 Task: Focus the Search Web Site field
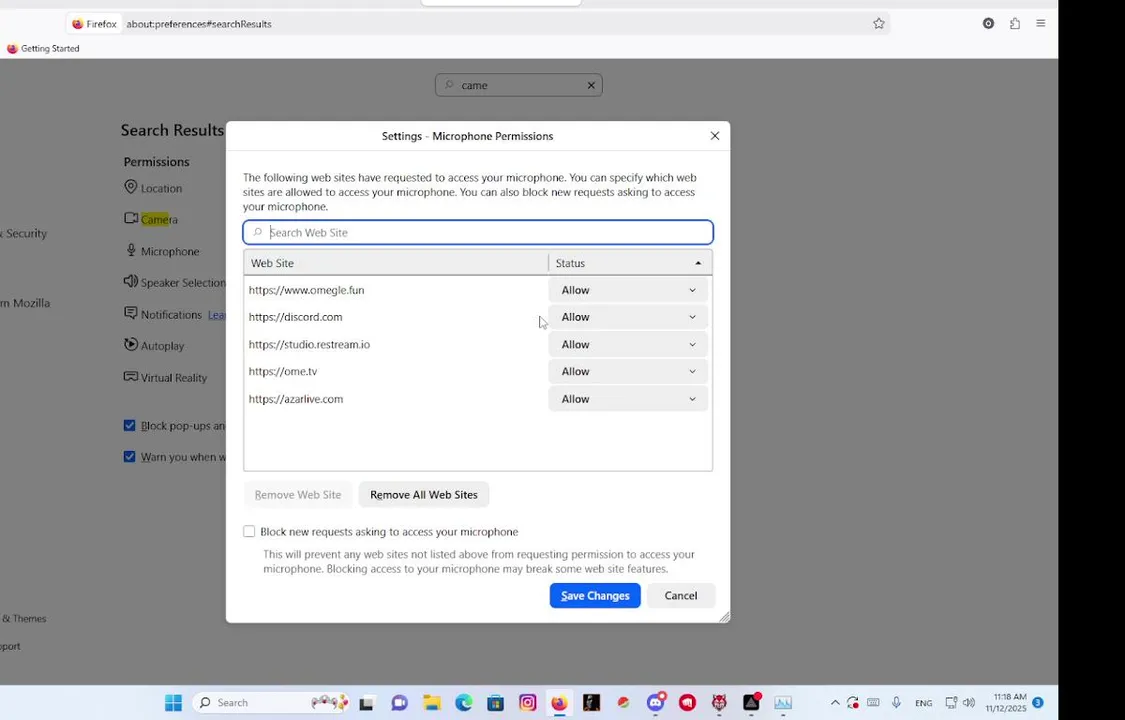pos(478,232)
